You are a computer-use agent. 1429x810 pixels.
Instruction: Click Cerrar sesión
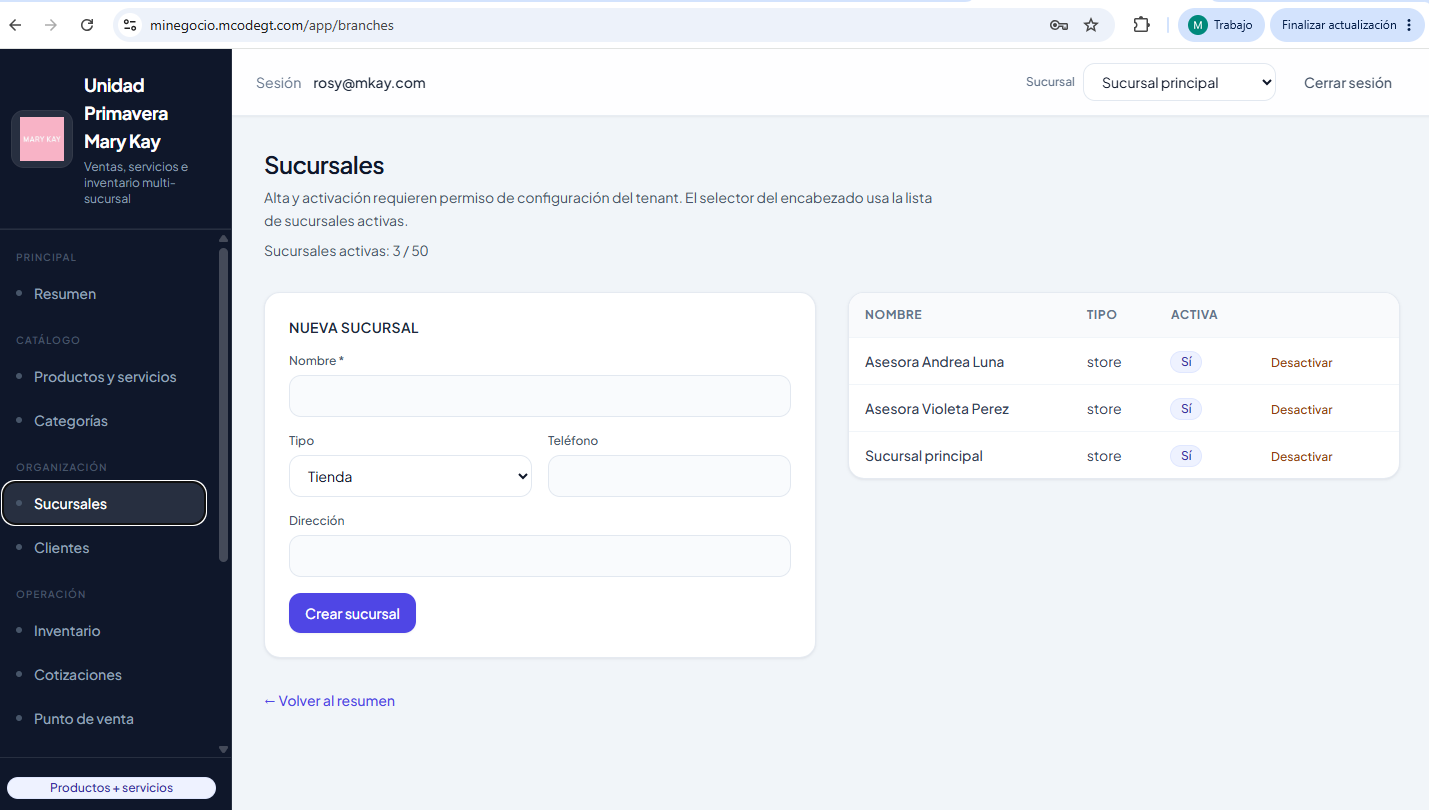click(x=1347, y=83)
